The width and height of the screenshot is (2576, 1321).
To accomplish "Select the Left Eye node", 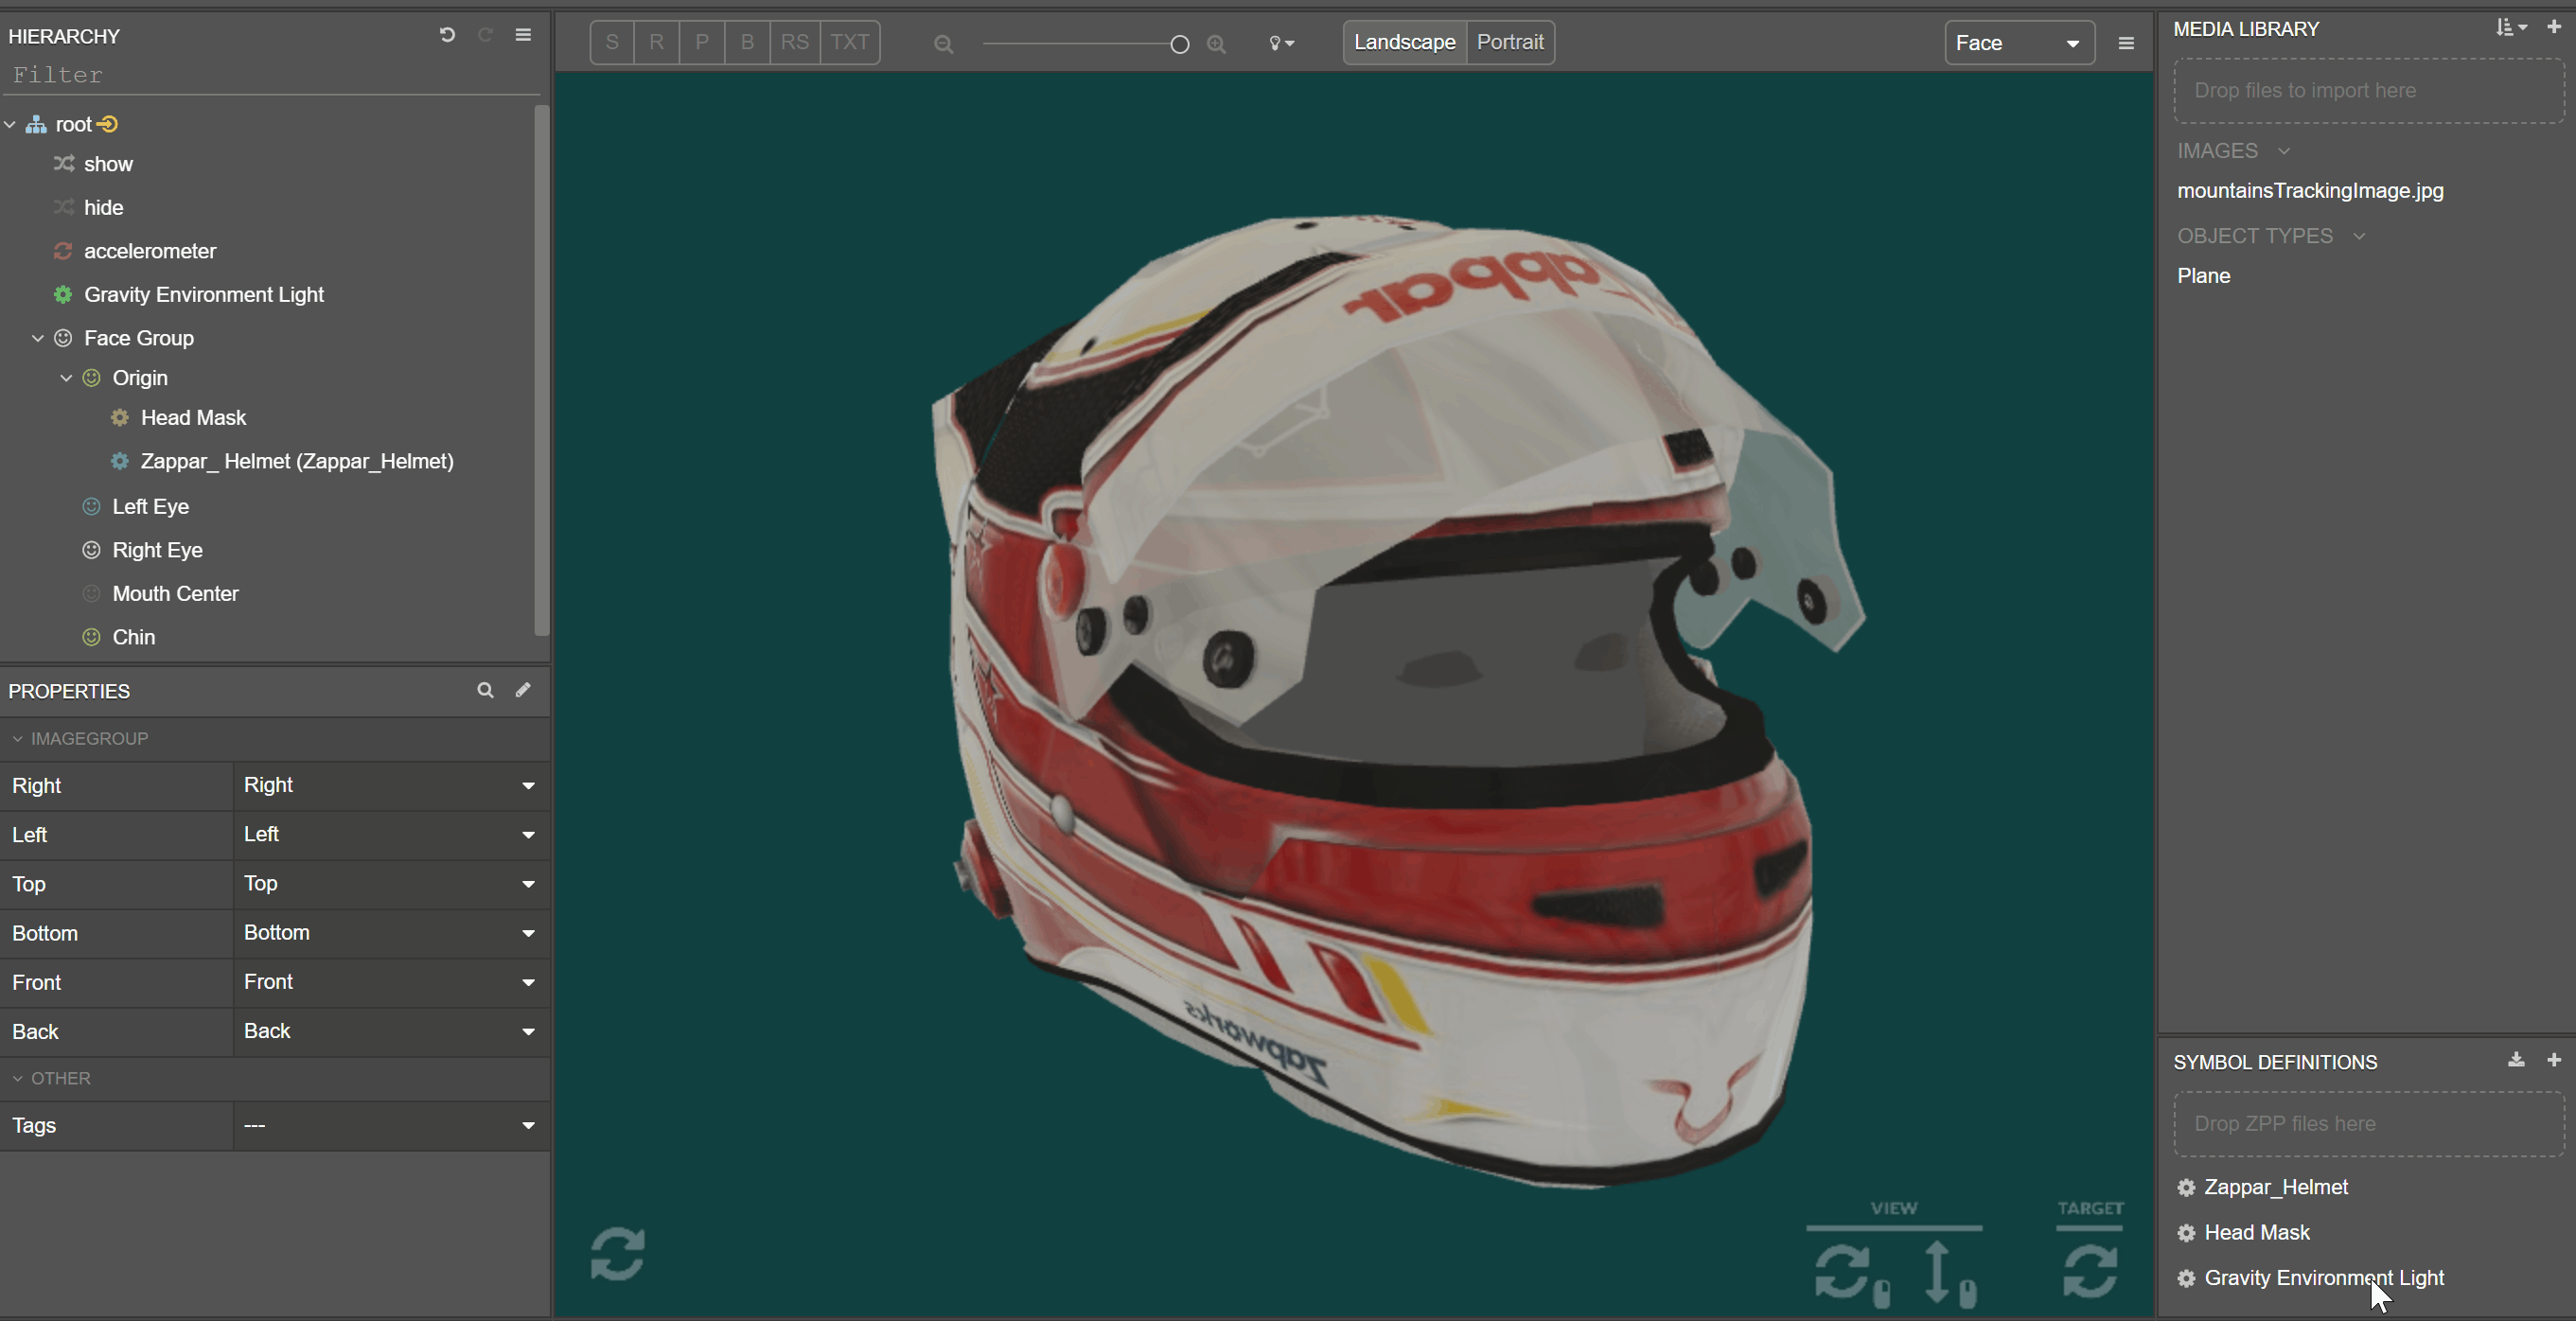I will 150,506.
